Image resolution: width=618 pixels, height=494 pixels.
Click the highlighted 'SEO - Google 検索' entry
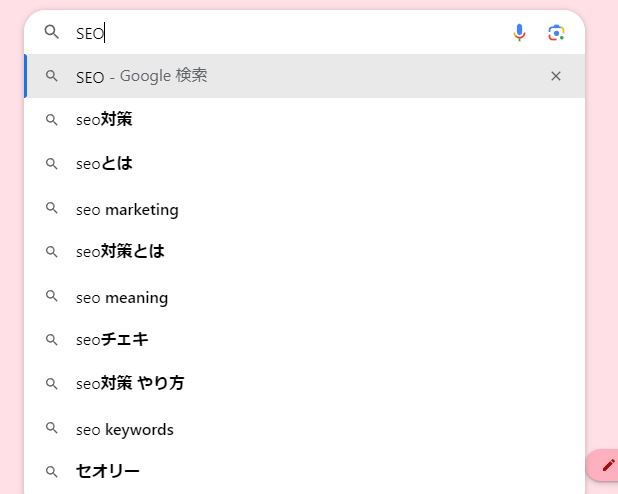click(x=304, y=76)
